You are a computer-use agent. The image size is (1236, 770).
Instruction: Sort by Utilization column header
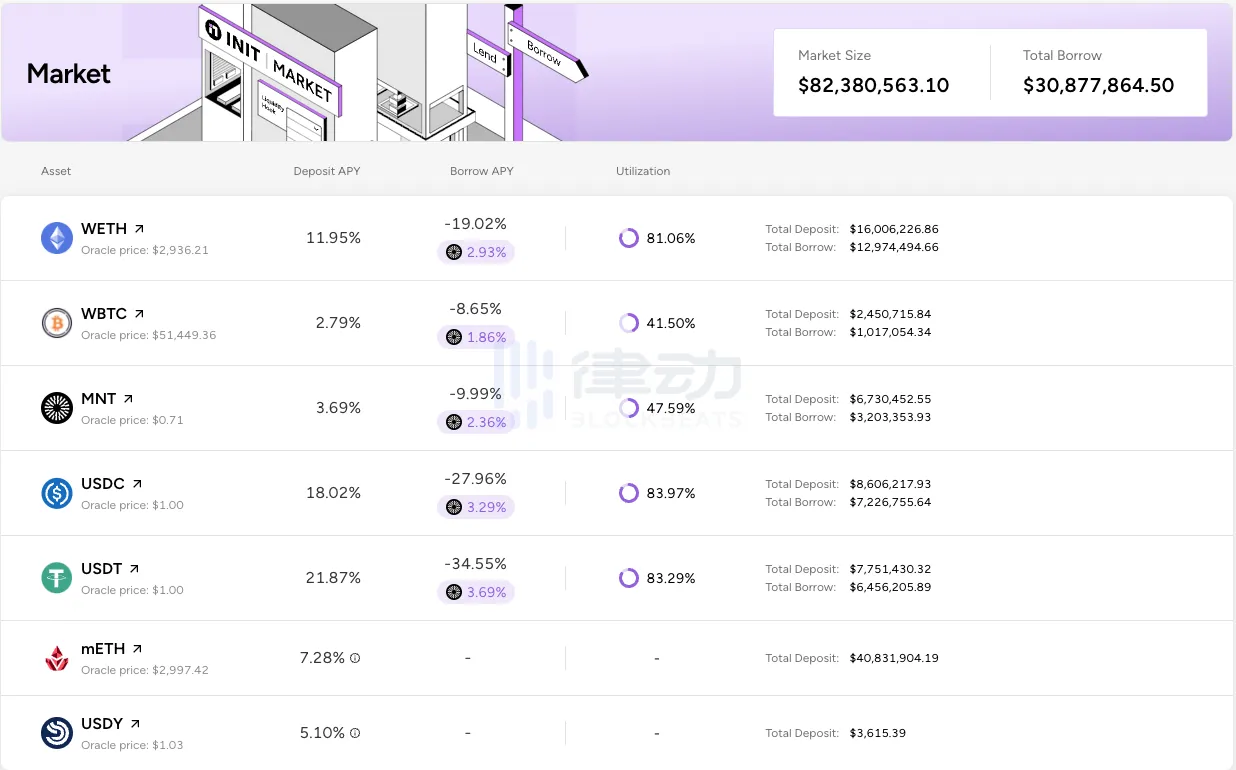[643, 171]
